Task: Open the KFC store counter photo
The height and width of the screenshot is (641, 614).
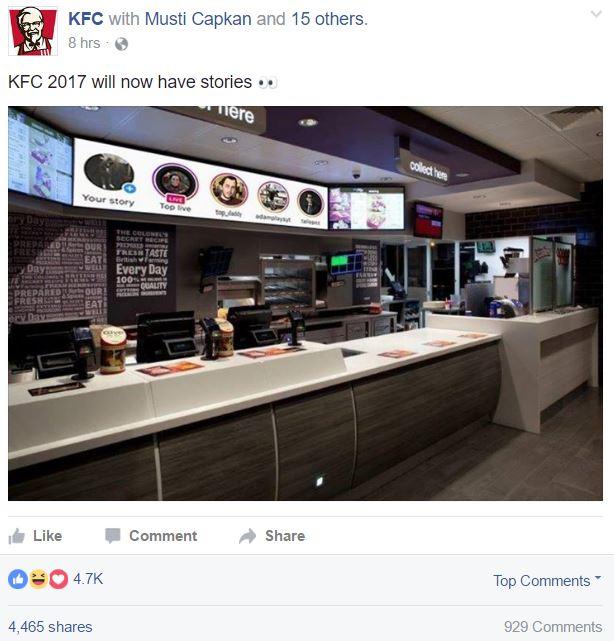Action: [305, 303]
